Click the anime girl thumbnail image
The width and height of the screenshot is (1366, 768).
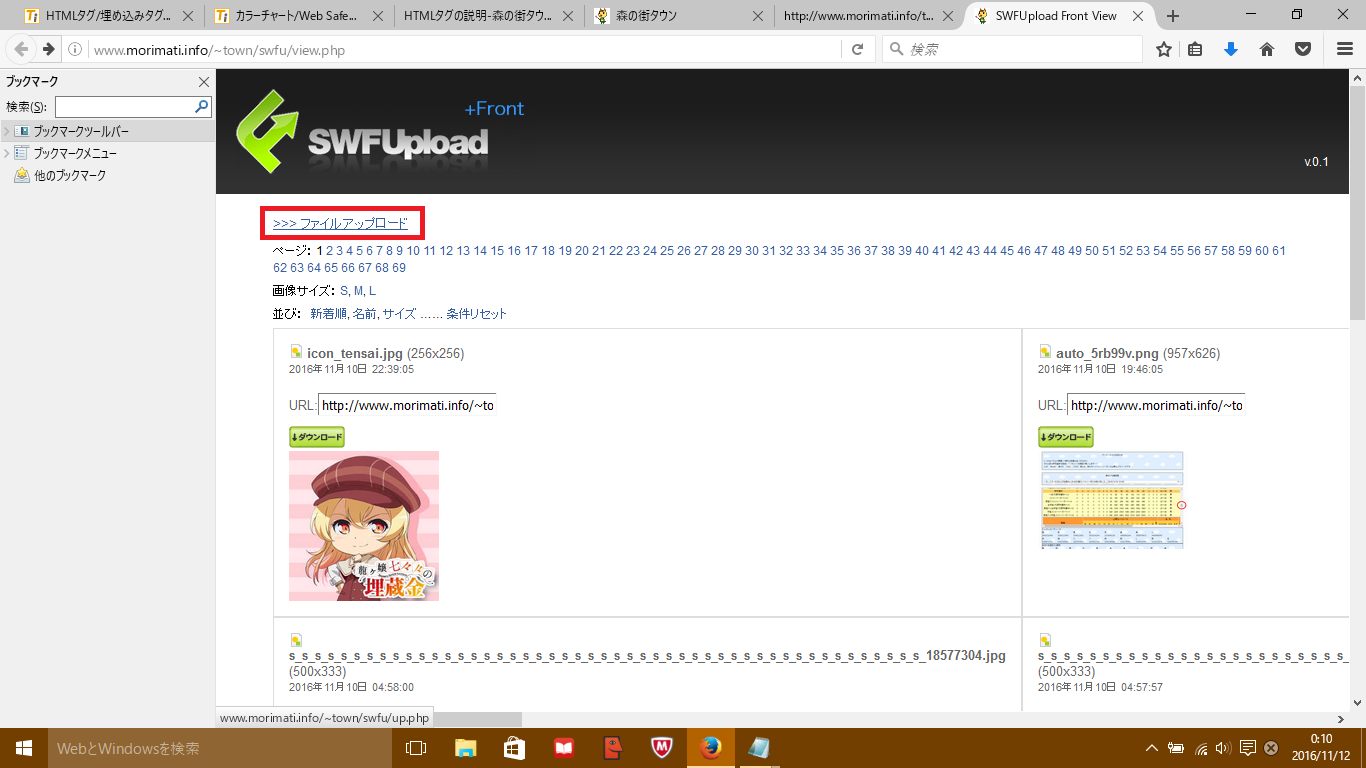point(364,526)
